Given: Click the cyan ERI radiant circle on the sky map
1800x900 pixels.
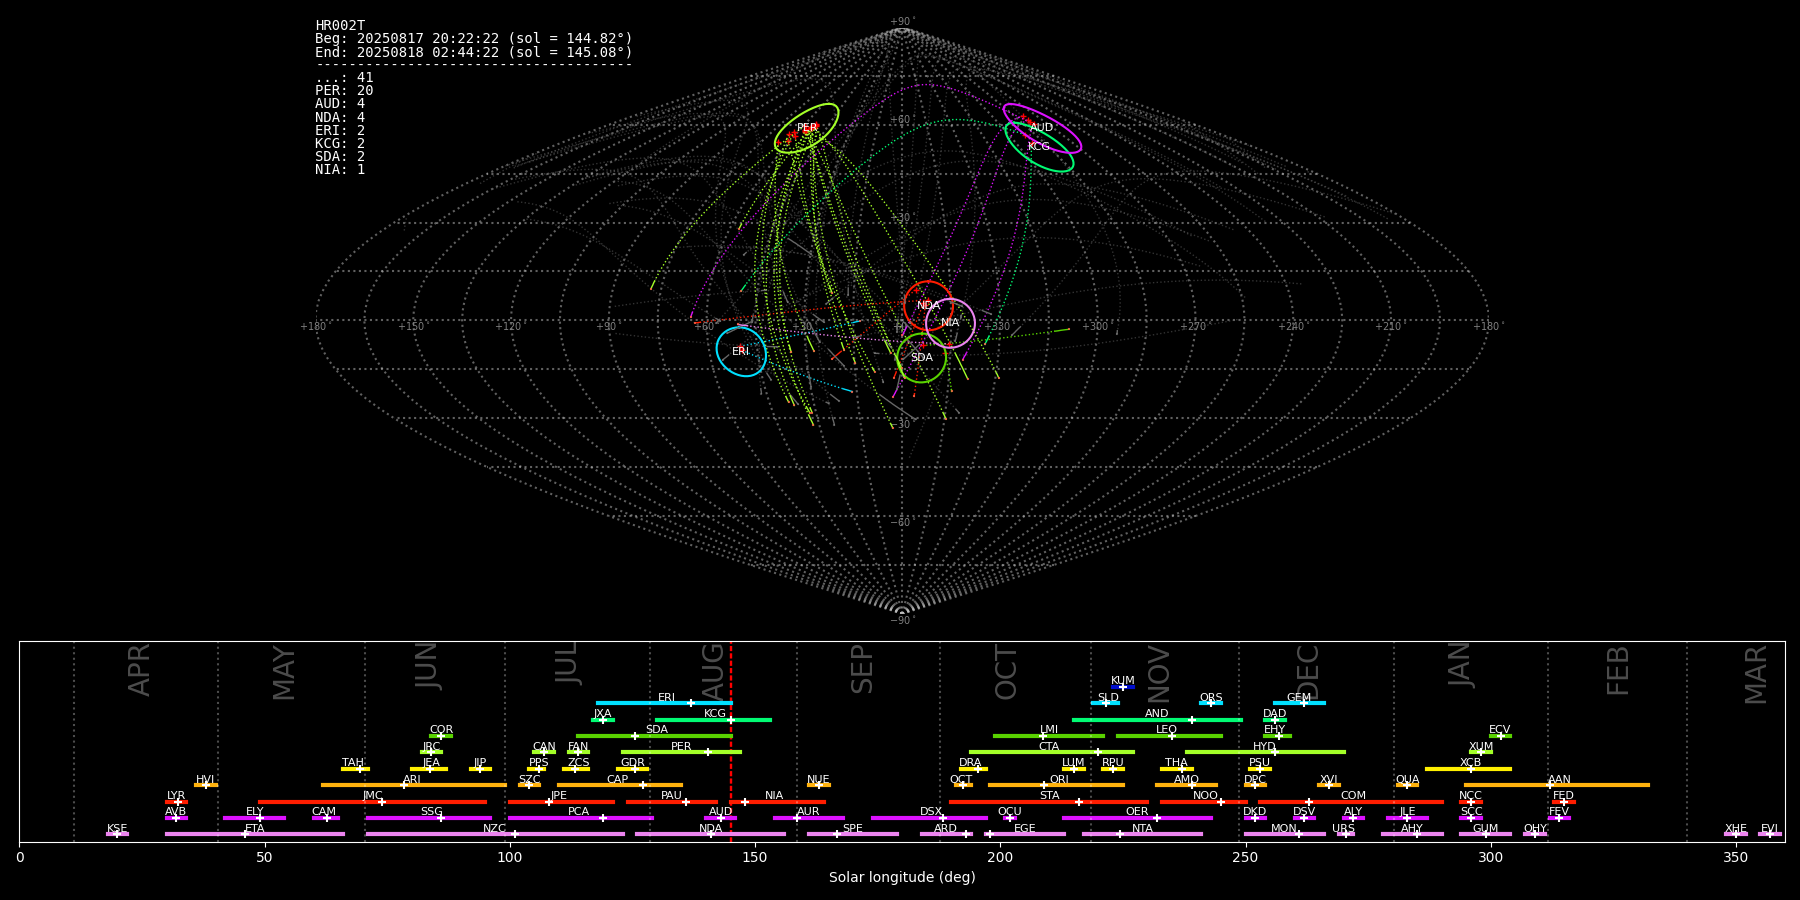Looking at the screenshot, I should coord(741,352).
